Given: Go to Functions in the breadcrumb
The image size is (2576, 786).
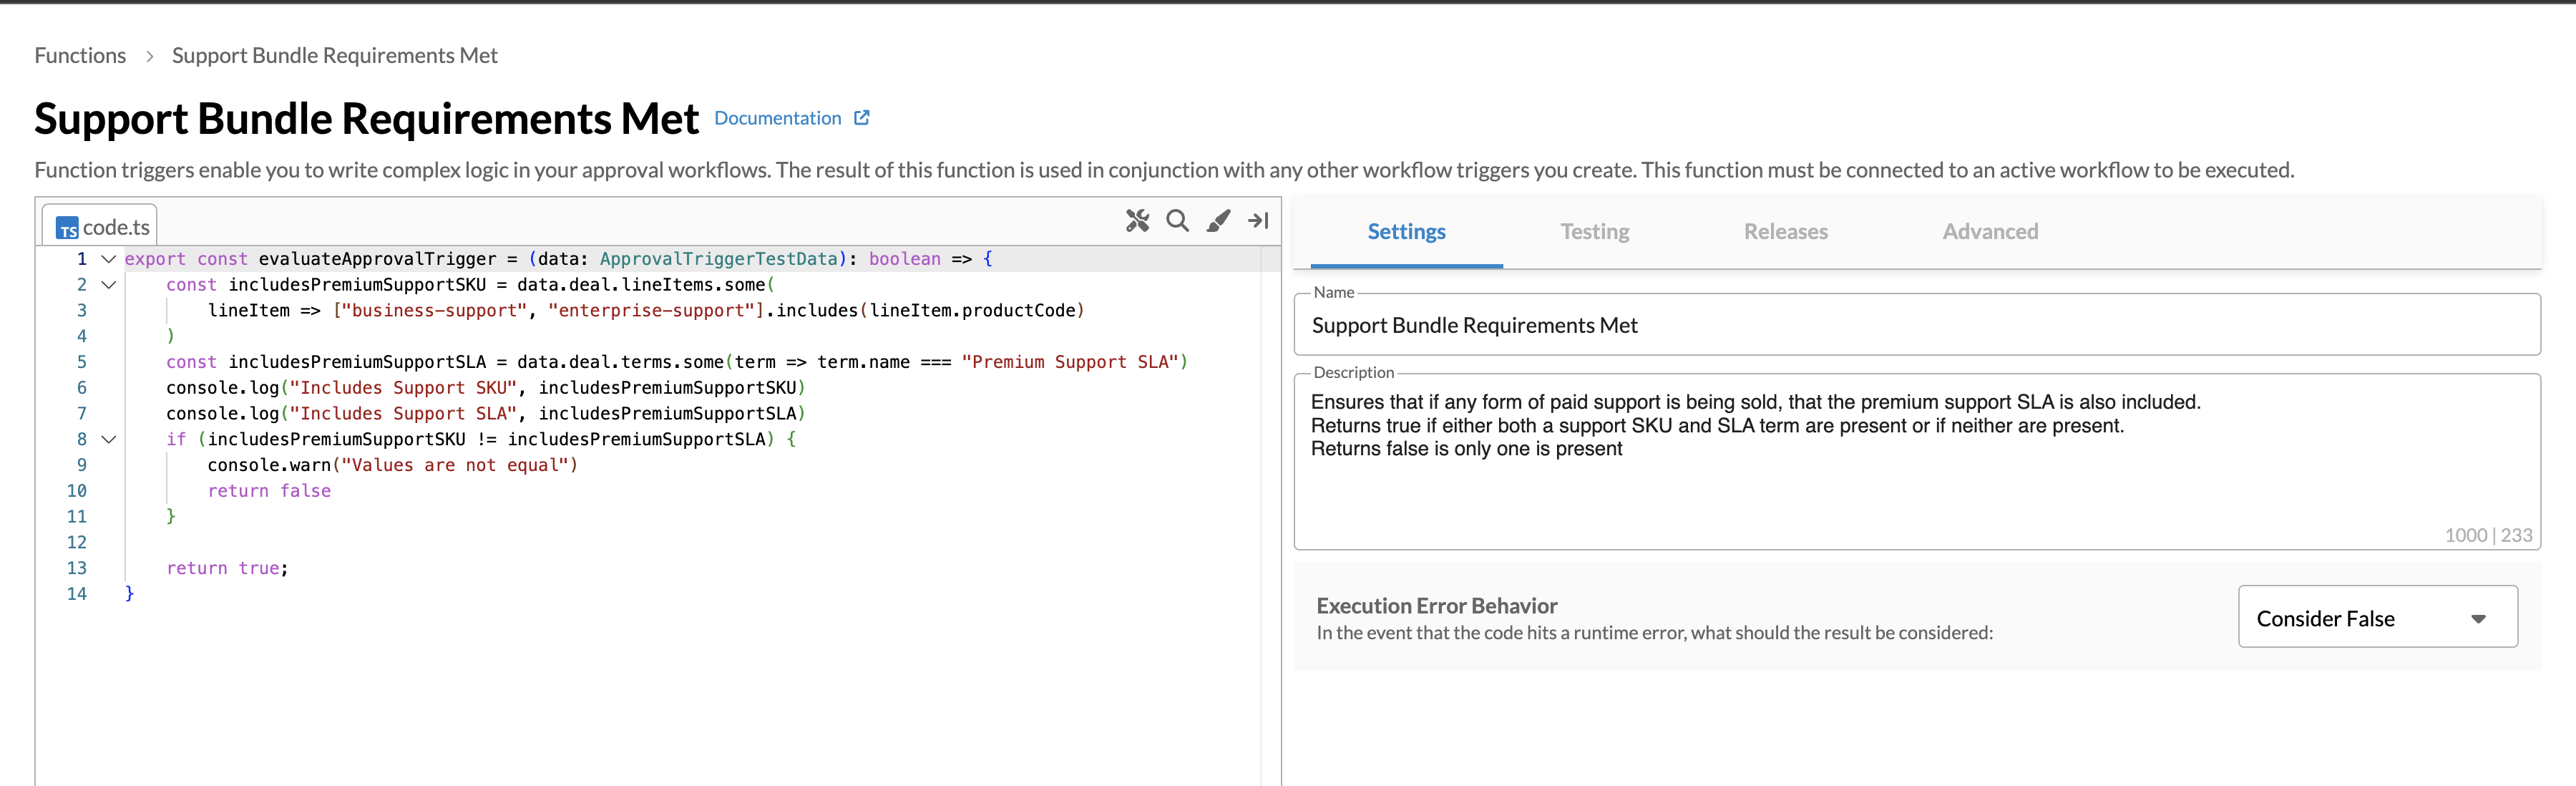Looking at the screenshot, I should tap(80, 55).
